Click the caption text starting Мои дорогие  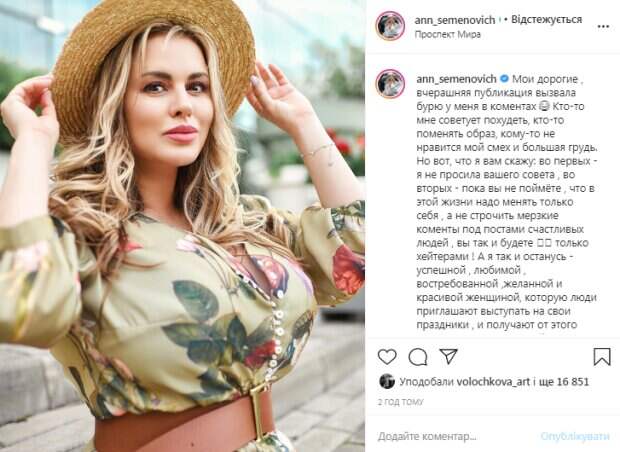[507, 202]
